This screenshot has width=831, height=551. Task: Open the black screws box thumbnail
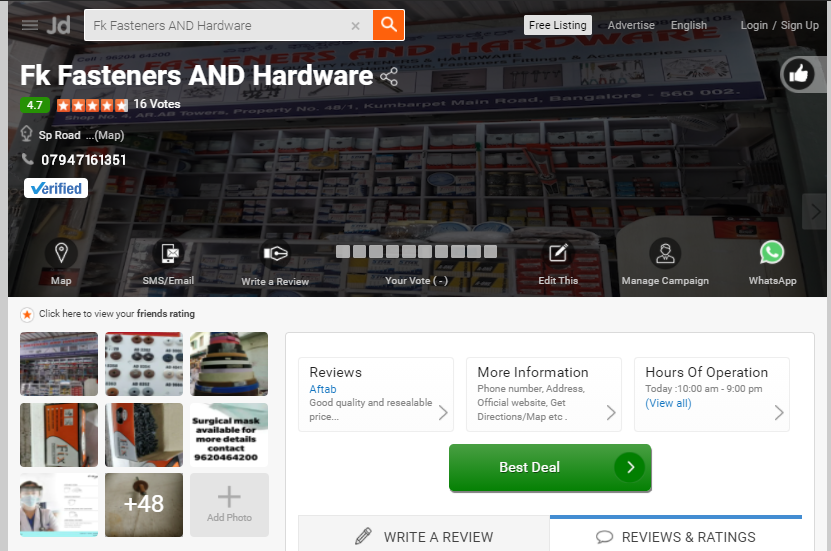(144, 435)
